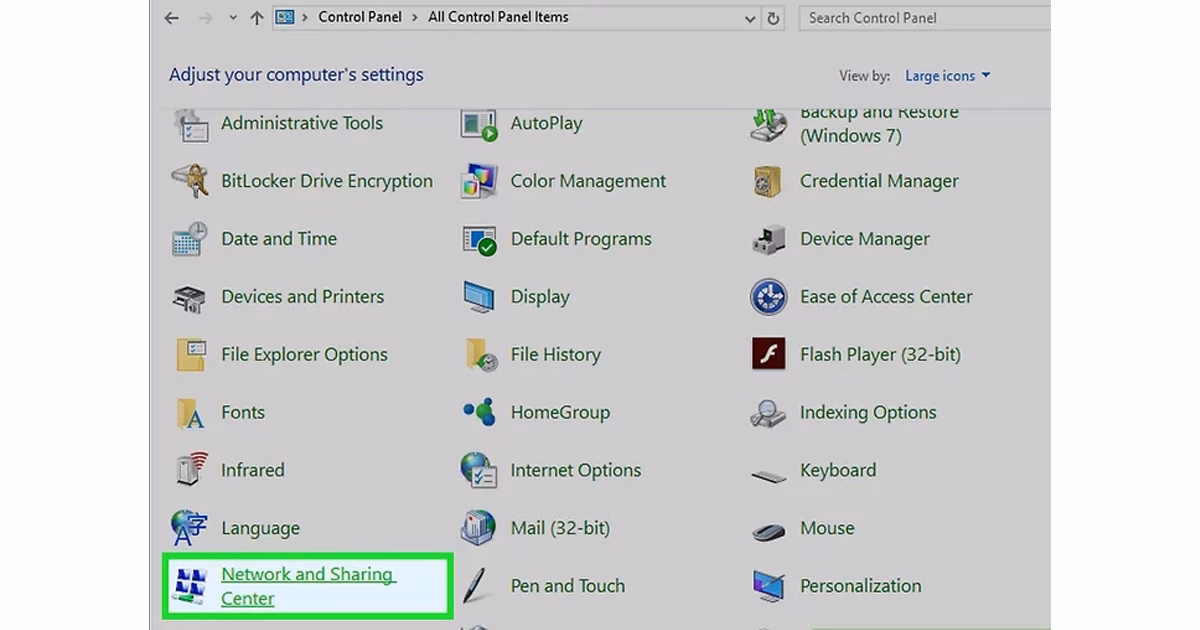
Task: Click the Credential Manager safe icon
Action: [768, 182]
